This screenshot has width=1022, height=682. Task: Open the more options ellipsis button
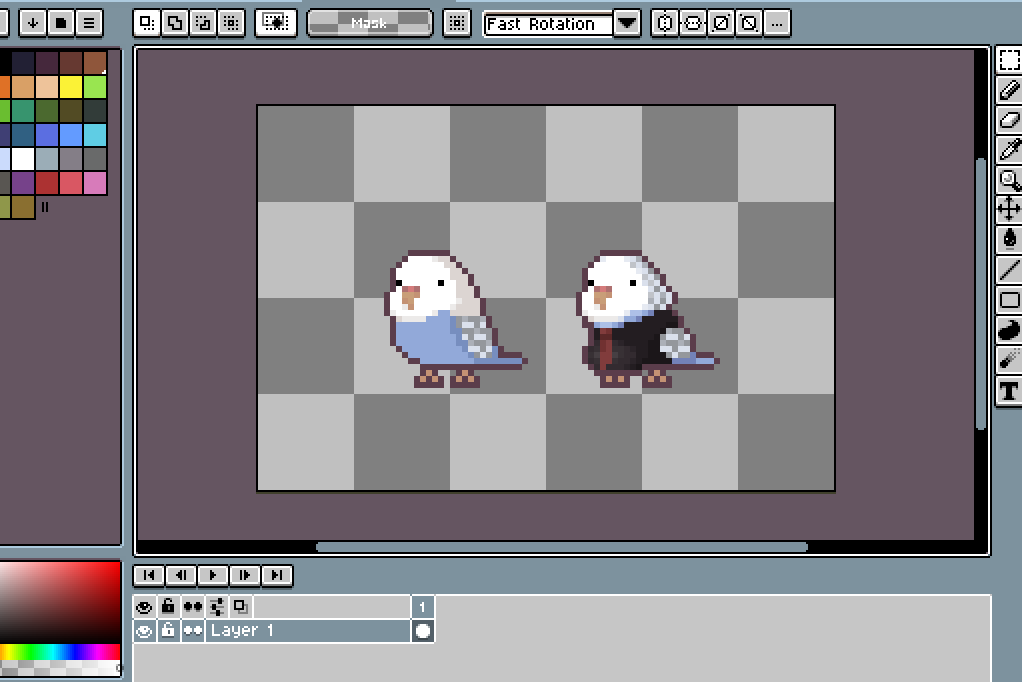tap(777, 23)
